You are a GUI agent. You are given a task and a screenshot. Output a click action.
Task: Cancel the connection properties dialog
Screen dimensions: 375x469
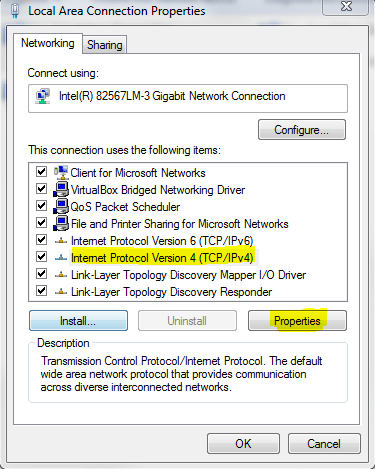coord(324,444)
